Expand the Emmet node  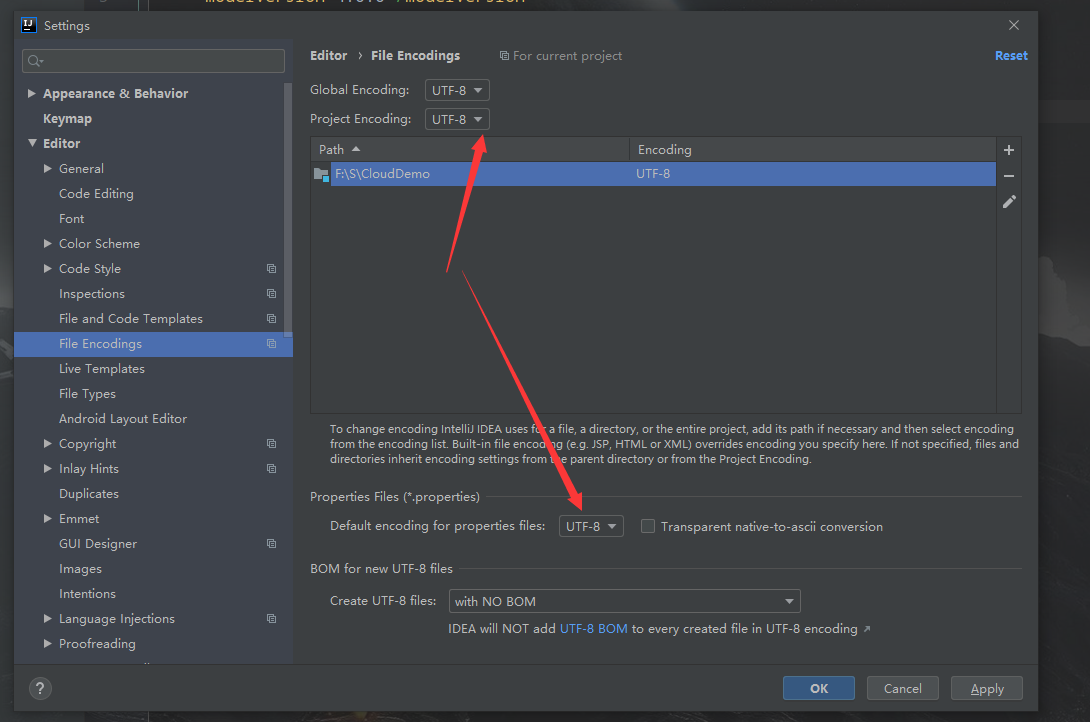pos(48,519)
